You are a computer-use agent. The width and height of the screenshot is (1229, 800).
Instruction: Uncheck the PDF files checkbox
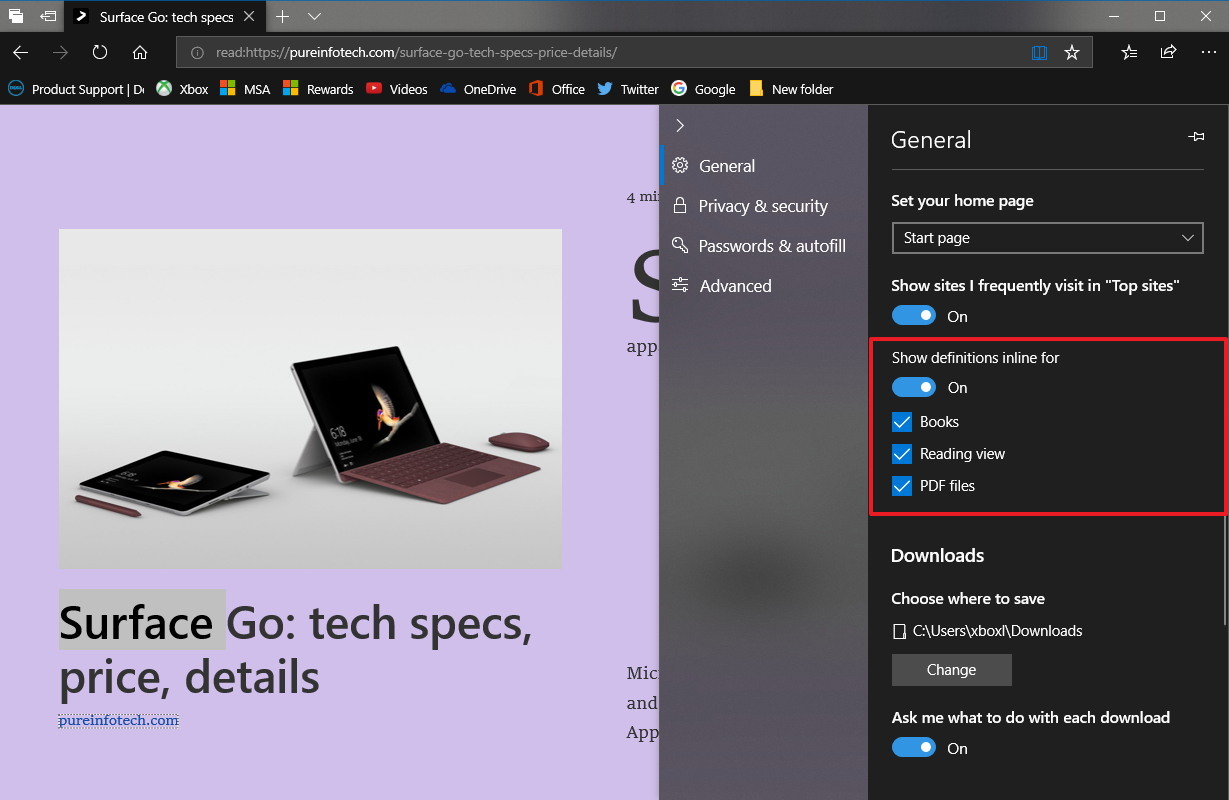[902, 486]
